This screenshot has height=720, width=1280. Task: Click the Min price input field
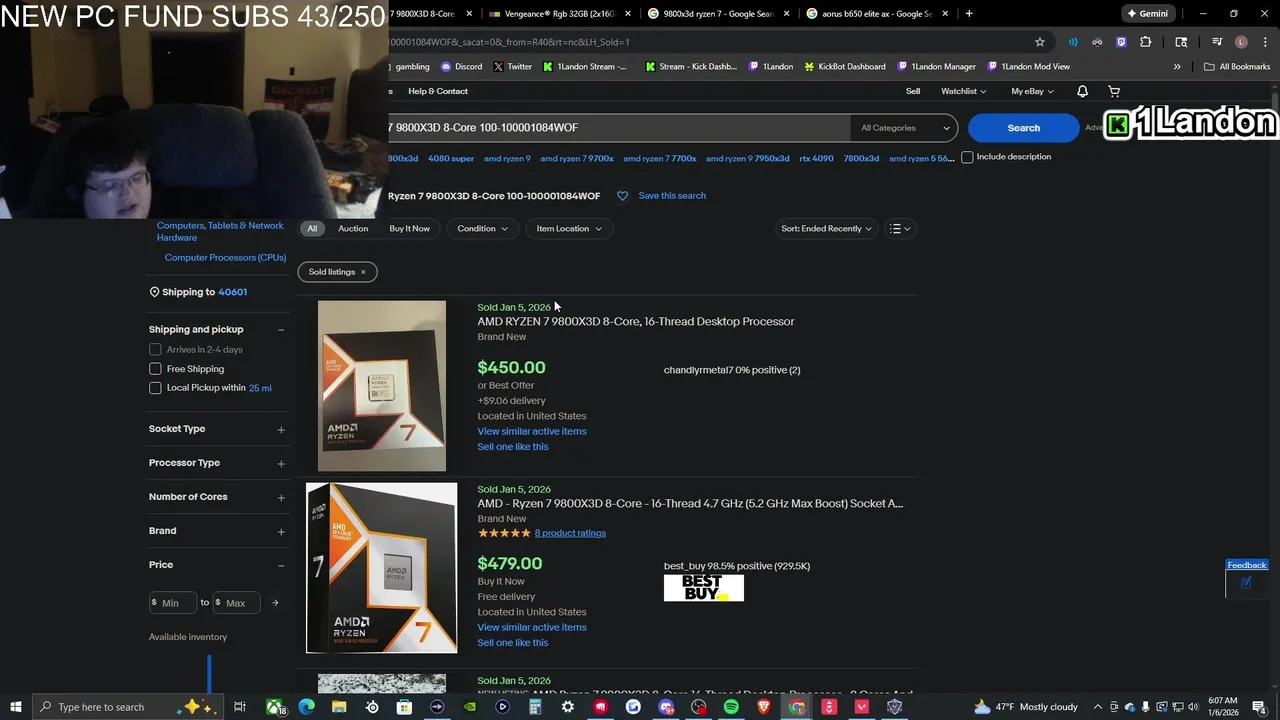(x=172, y=603)
